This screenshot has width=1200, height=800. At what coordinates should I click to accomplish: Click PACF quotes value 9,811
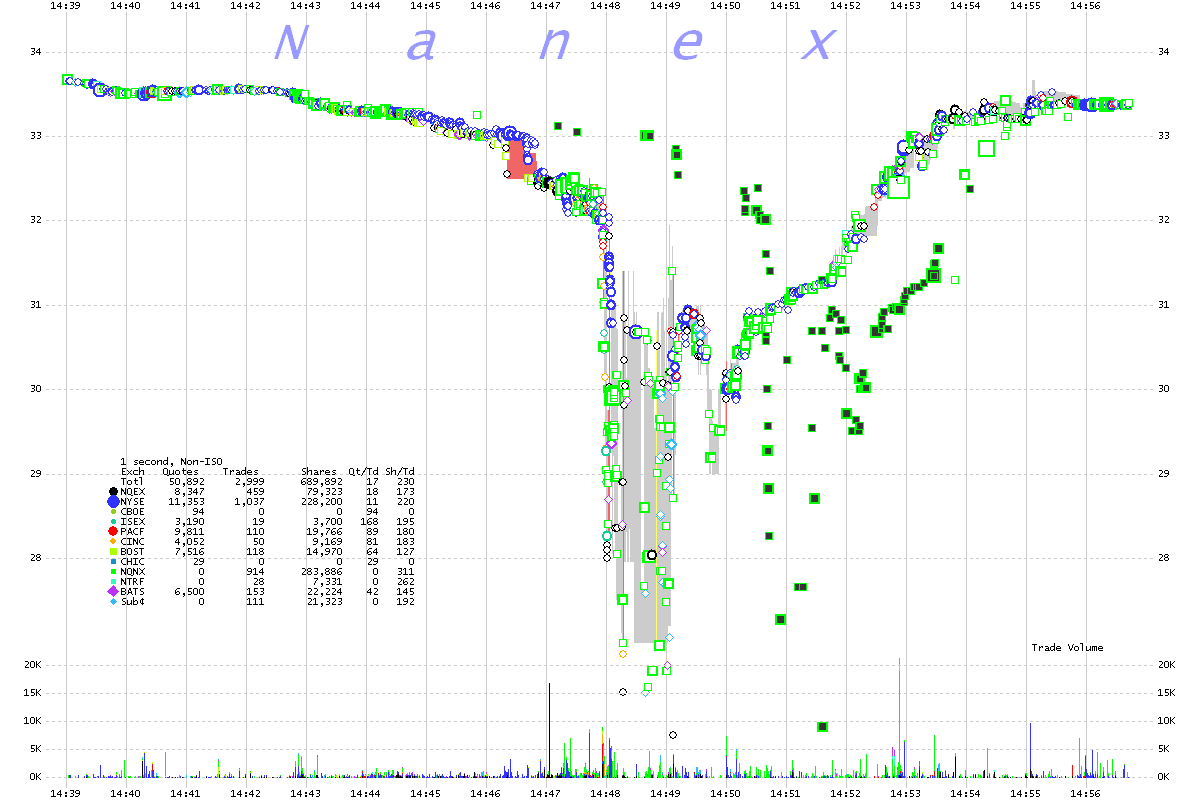tap(190, 531)
